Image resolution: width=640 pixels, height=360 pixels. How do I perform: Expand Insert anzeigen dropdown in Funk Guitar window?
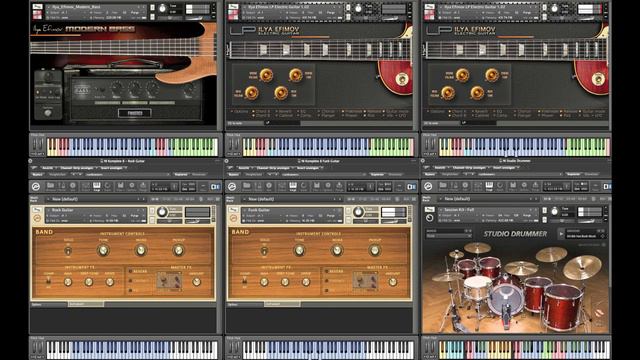(x=310, y=168)
